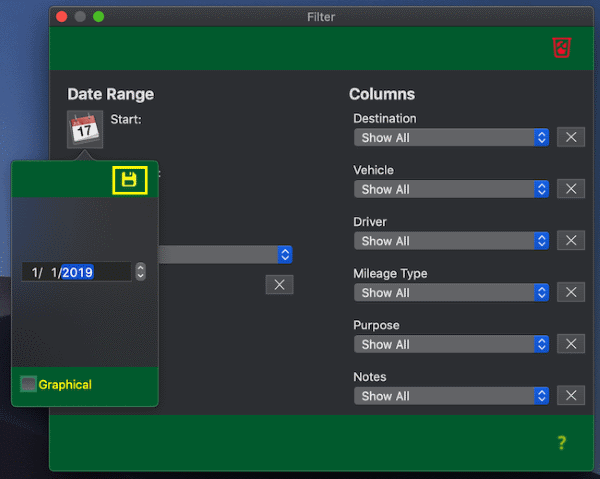Open help with the green question mark
The height and width of the screenshot is (479, 600).
coord(562,443)
